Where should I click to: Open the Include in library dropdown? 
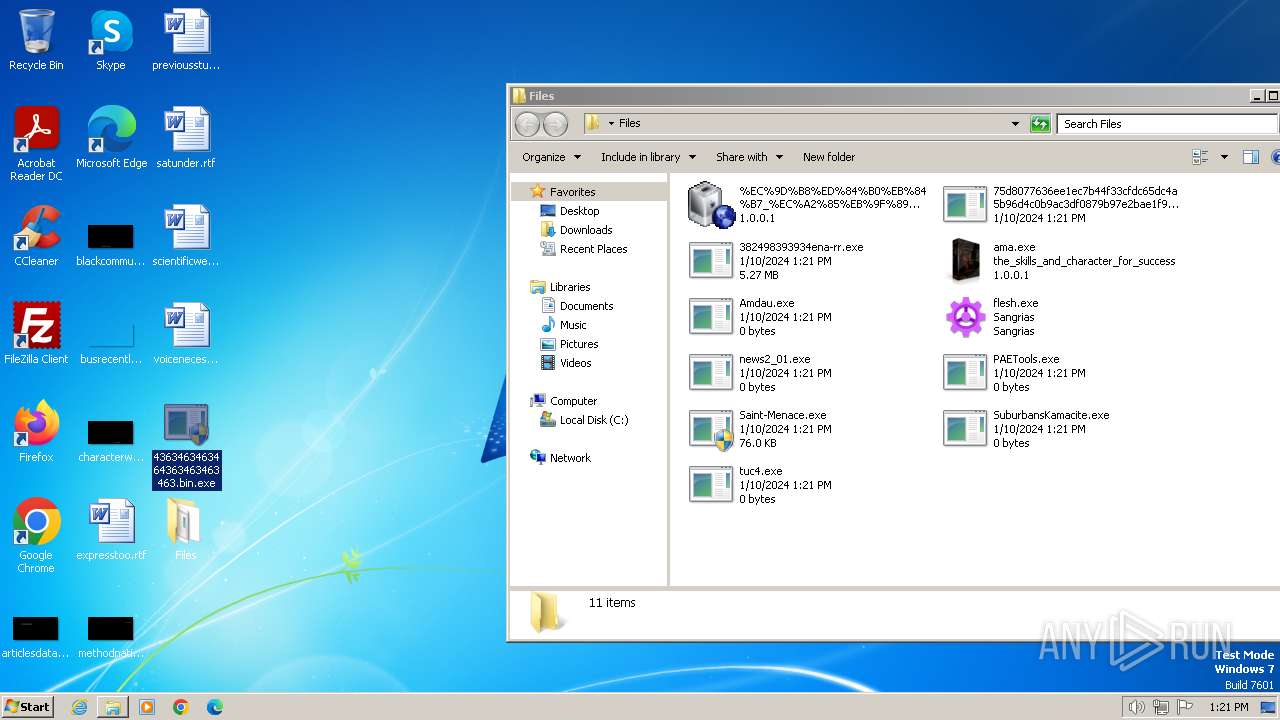pyautogui.click(x=648, y=157)
